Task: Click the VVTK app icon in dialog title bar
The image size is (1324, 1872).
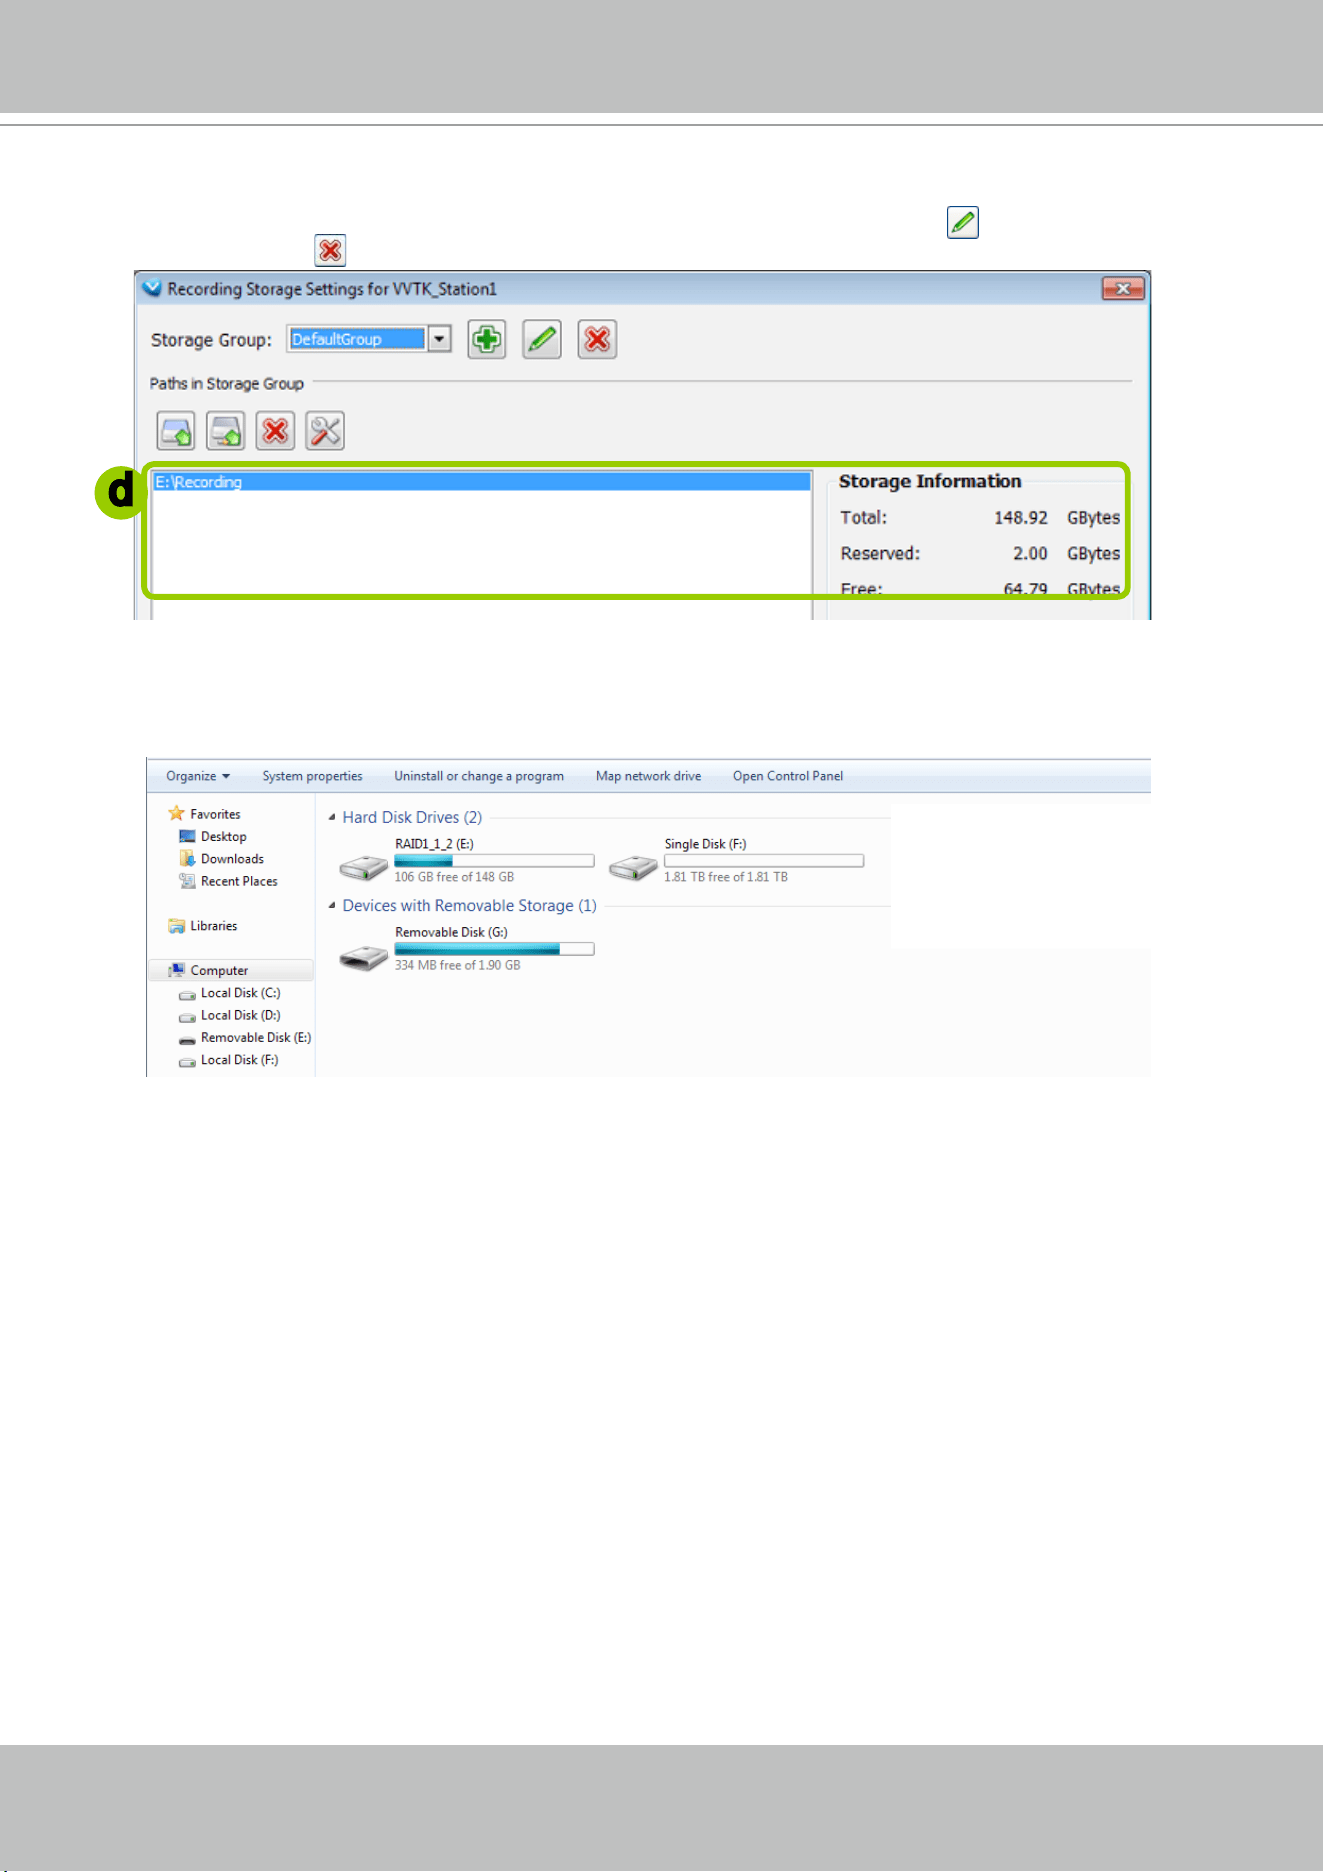Action: pos(152,288)
